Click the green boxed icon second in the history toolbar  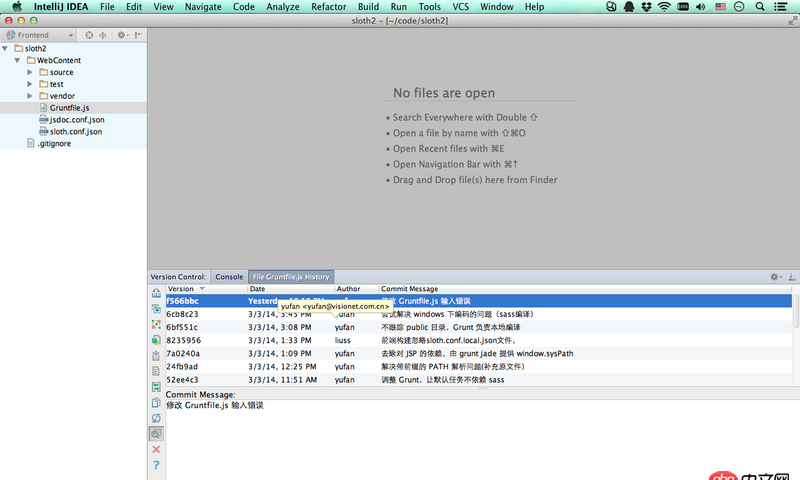156,309
